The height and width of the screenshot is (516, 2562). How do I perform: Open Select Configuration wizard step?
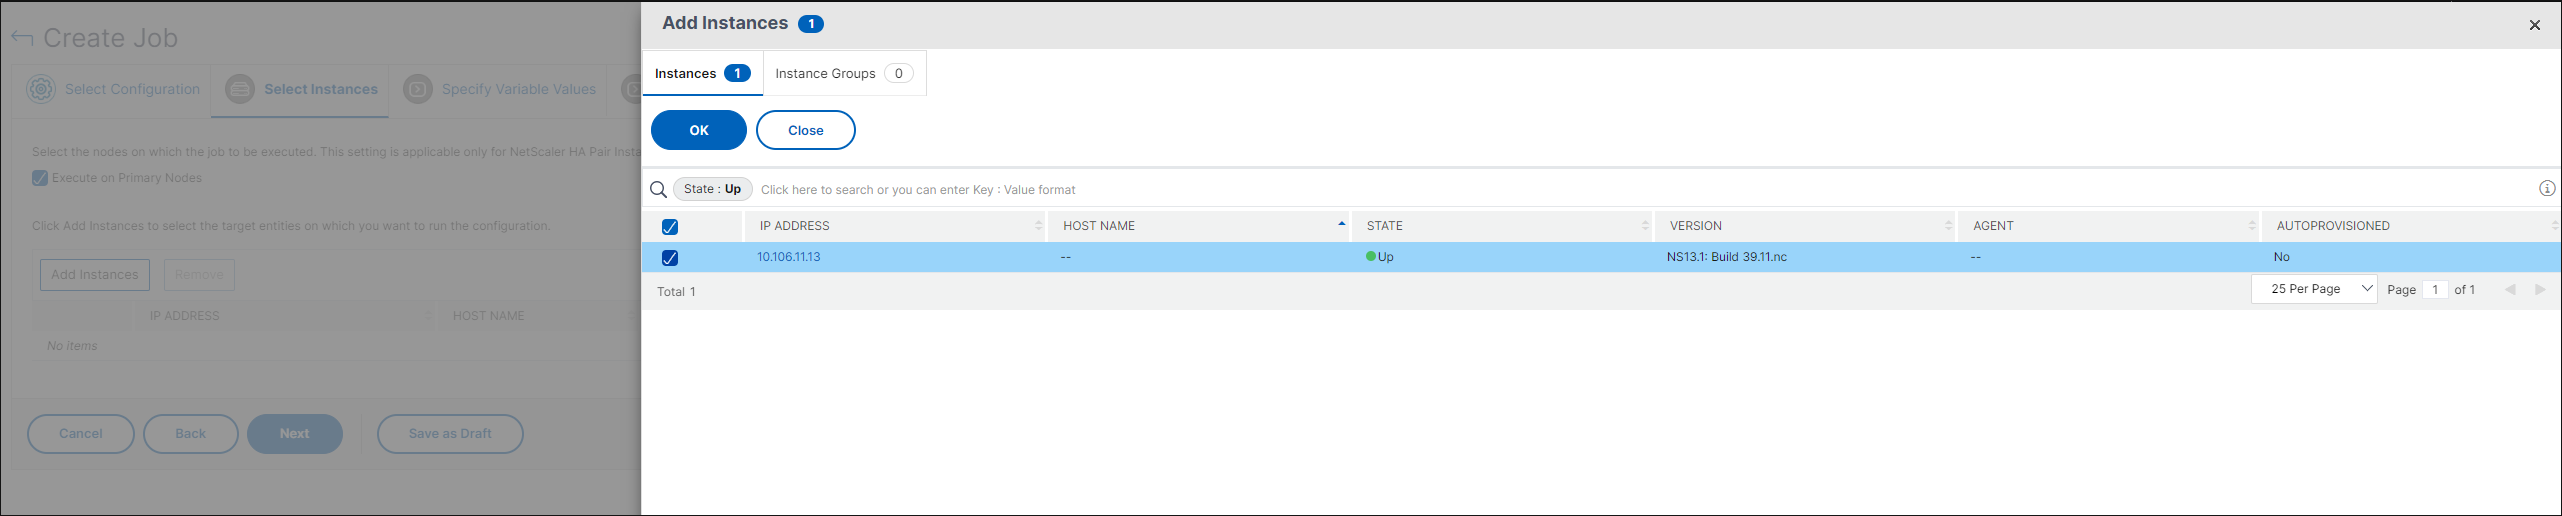coord(113,89)
